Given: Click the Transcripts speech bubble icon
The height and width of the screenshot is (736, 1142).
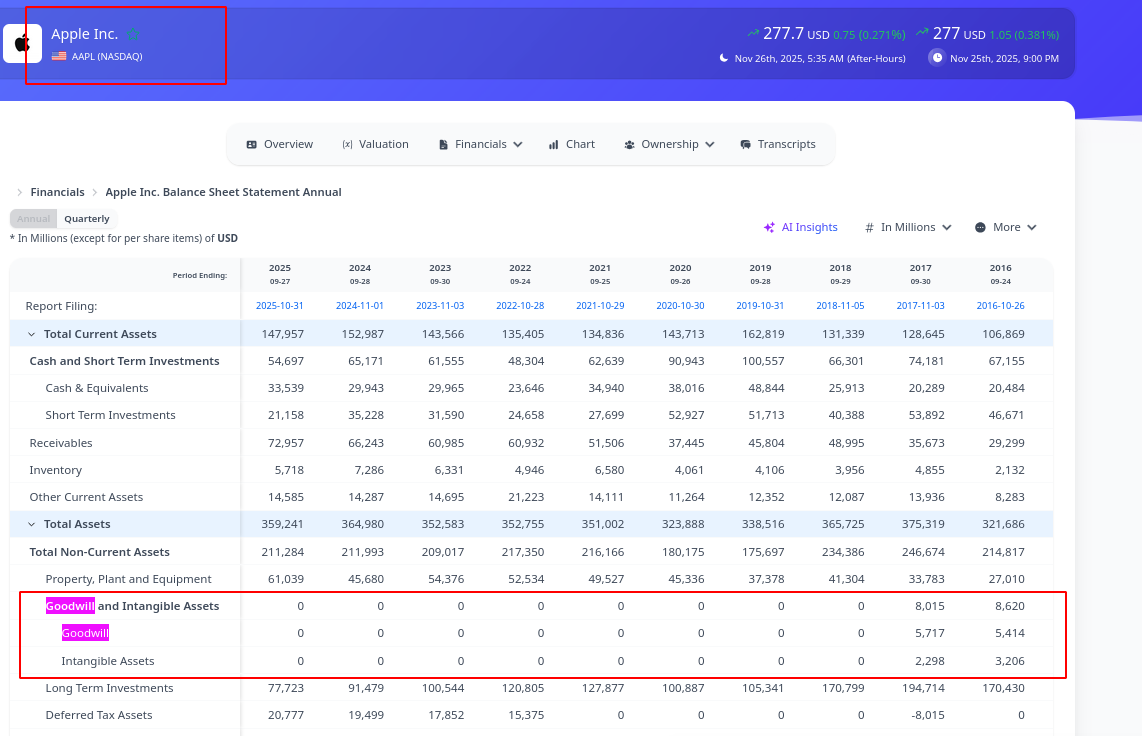Looking at the screenshot, I should [745, 145].
